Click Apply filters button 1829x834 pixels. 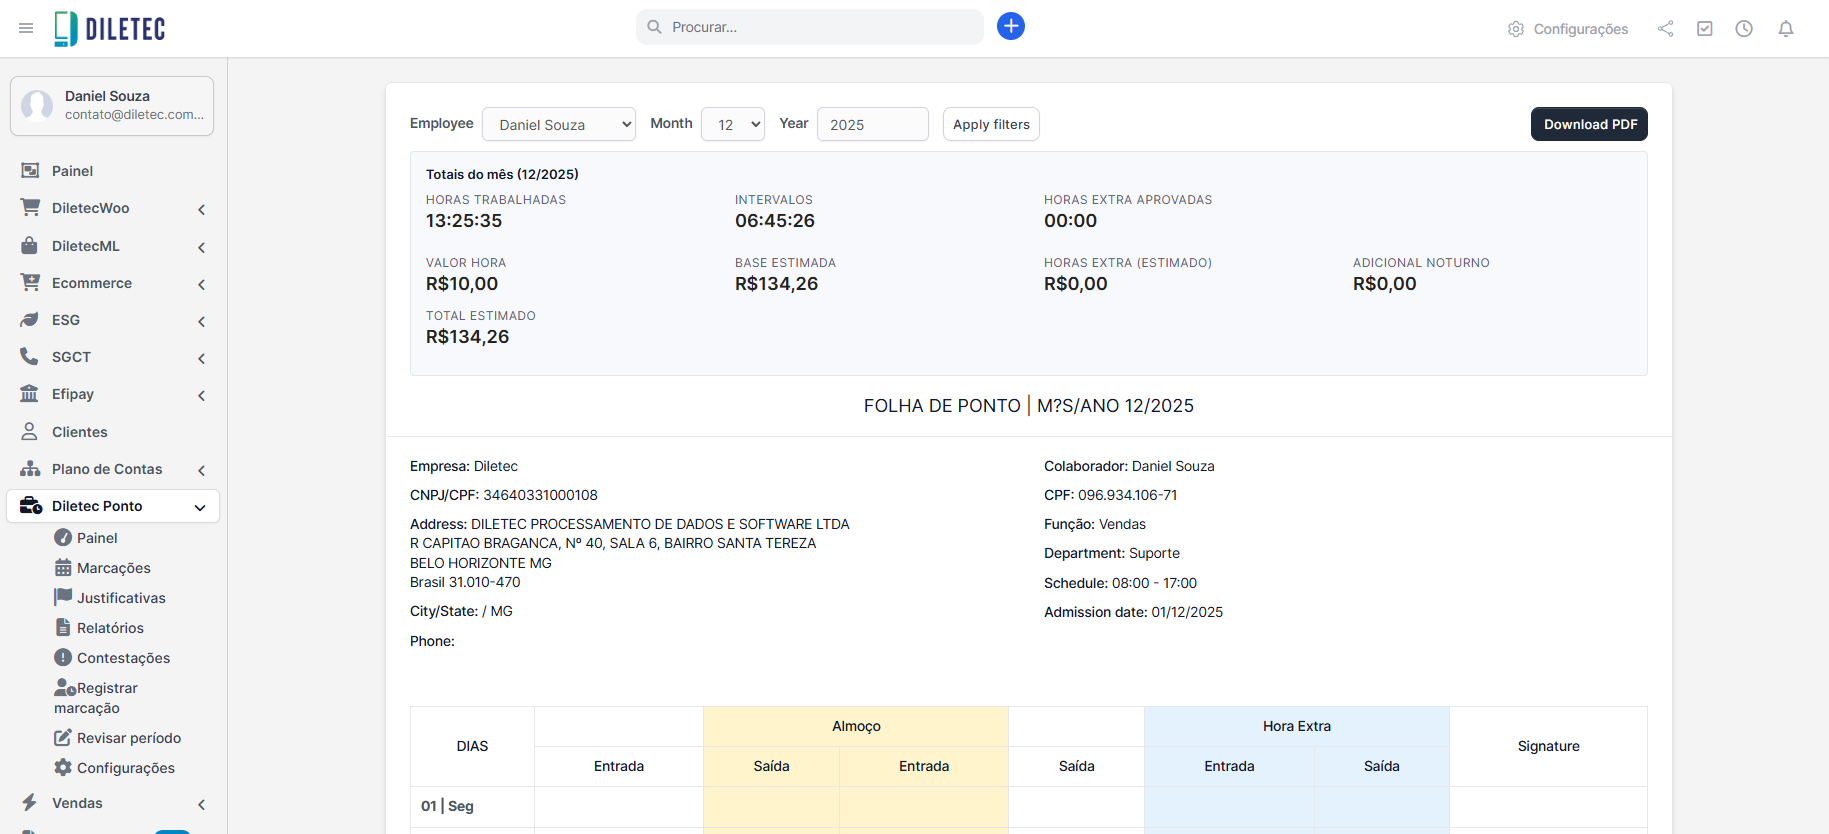tap(990, 124)
